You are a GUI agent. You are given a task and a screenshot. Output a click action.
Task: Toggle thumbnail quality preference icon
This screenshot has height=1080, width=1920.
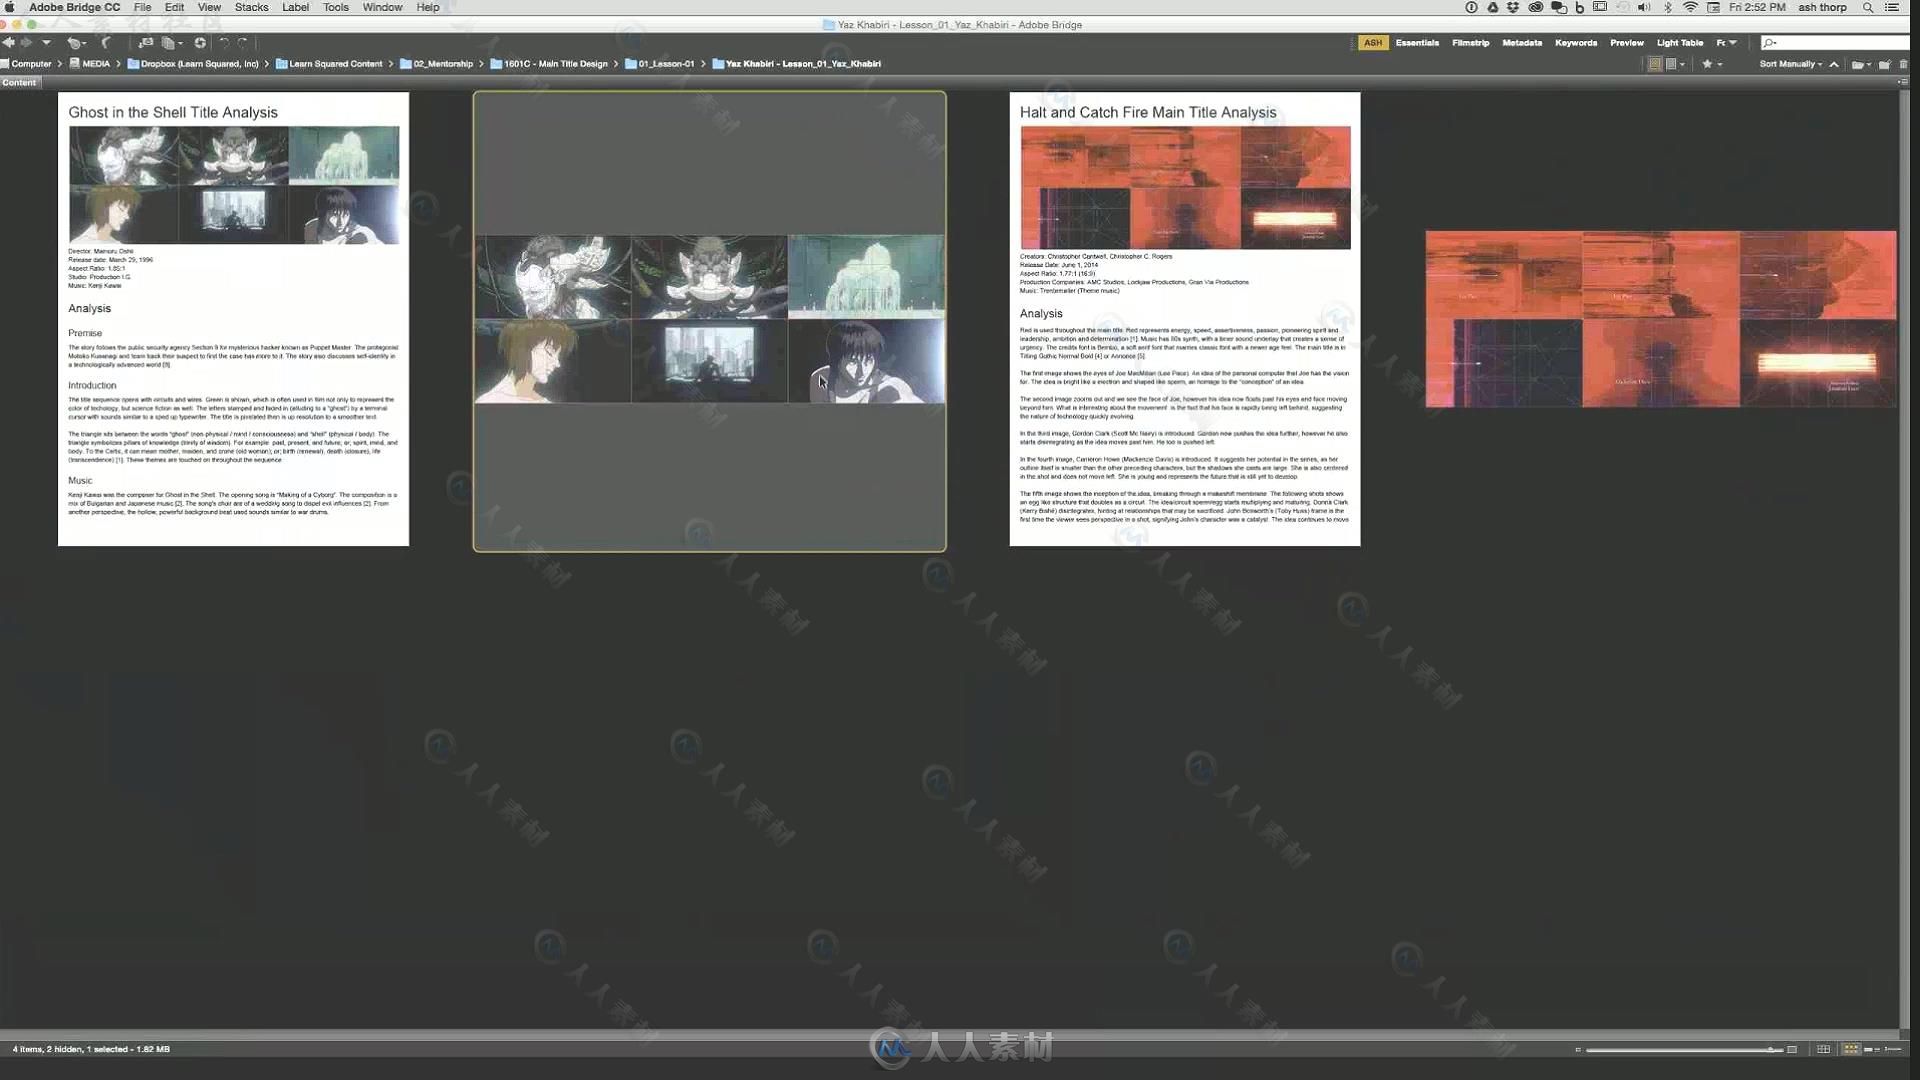click(1655, 64)
